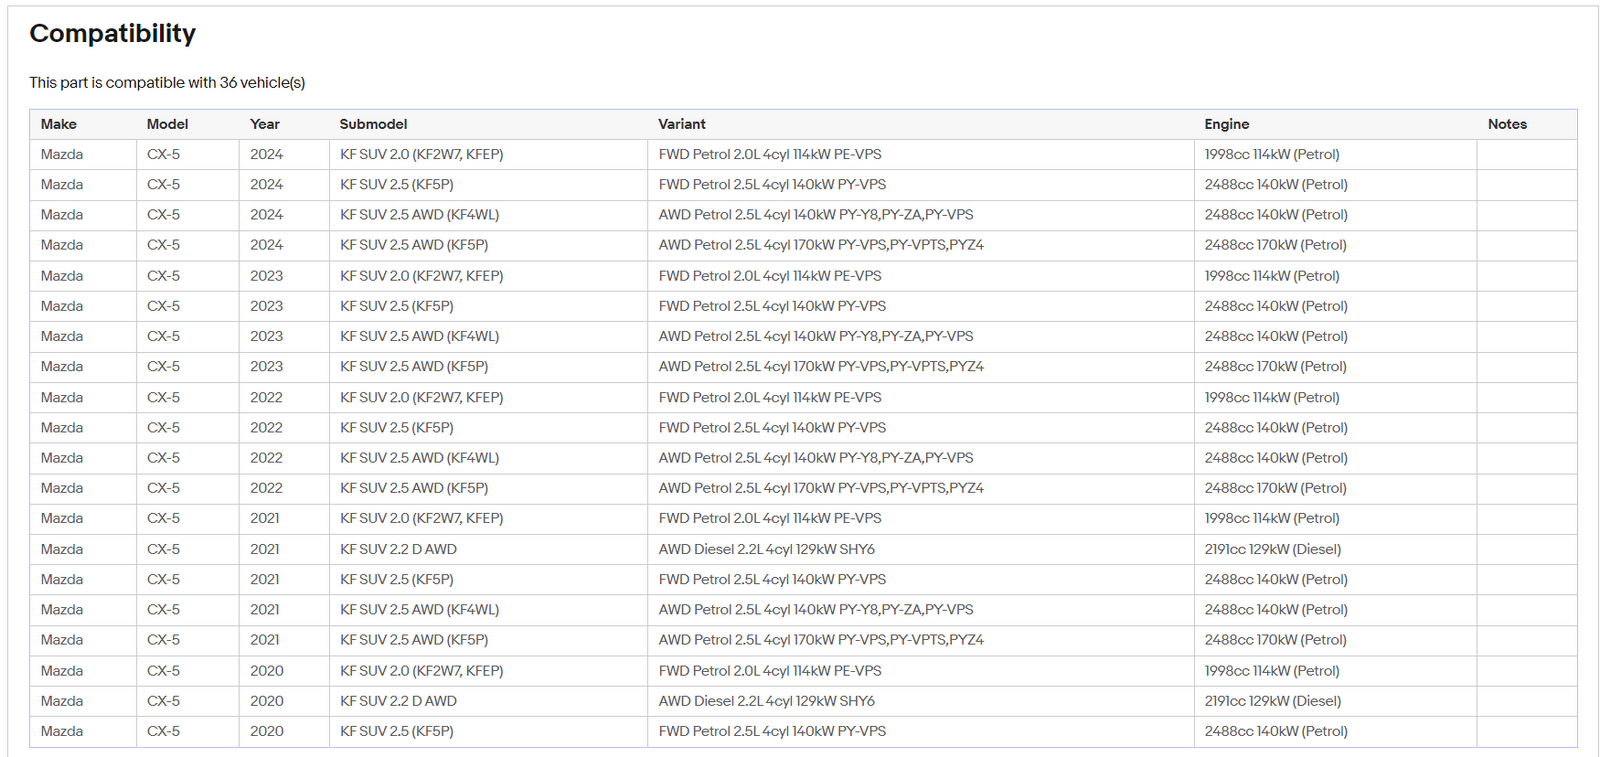This screenshot has height=757, width=1600.
Task: Click 2024 engine 2488cc 170kW (Petrol)
Action: click(x=1276, y=245)
